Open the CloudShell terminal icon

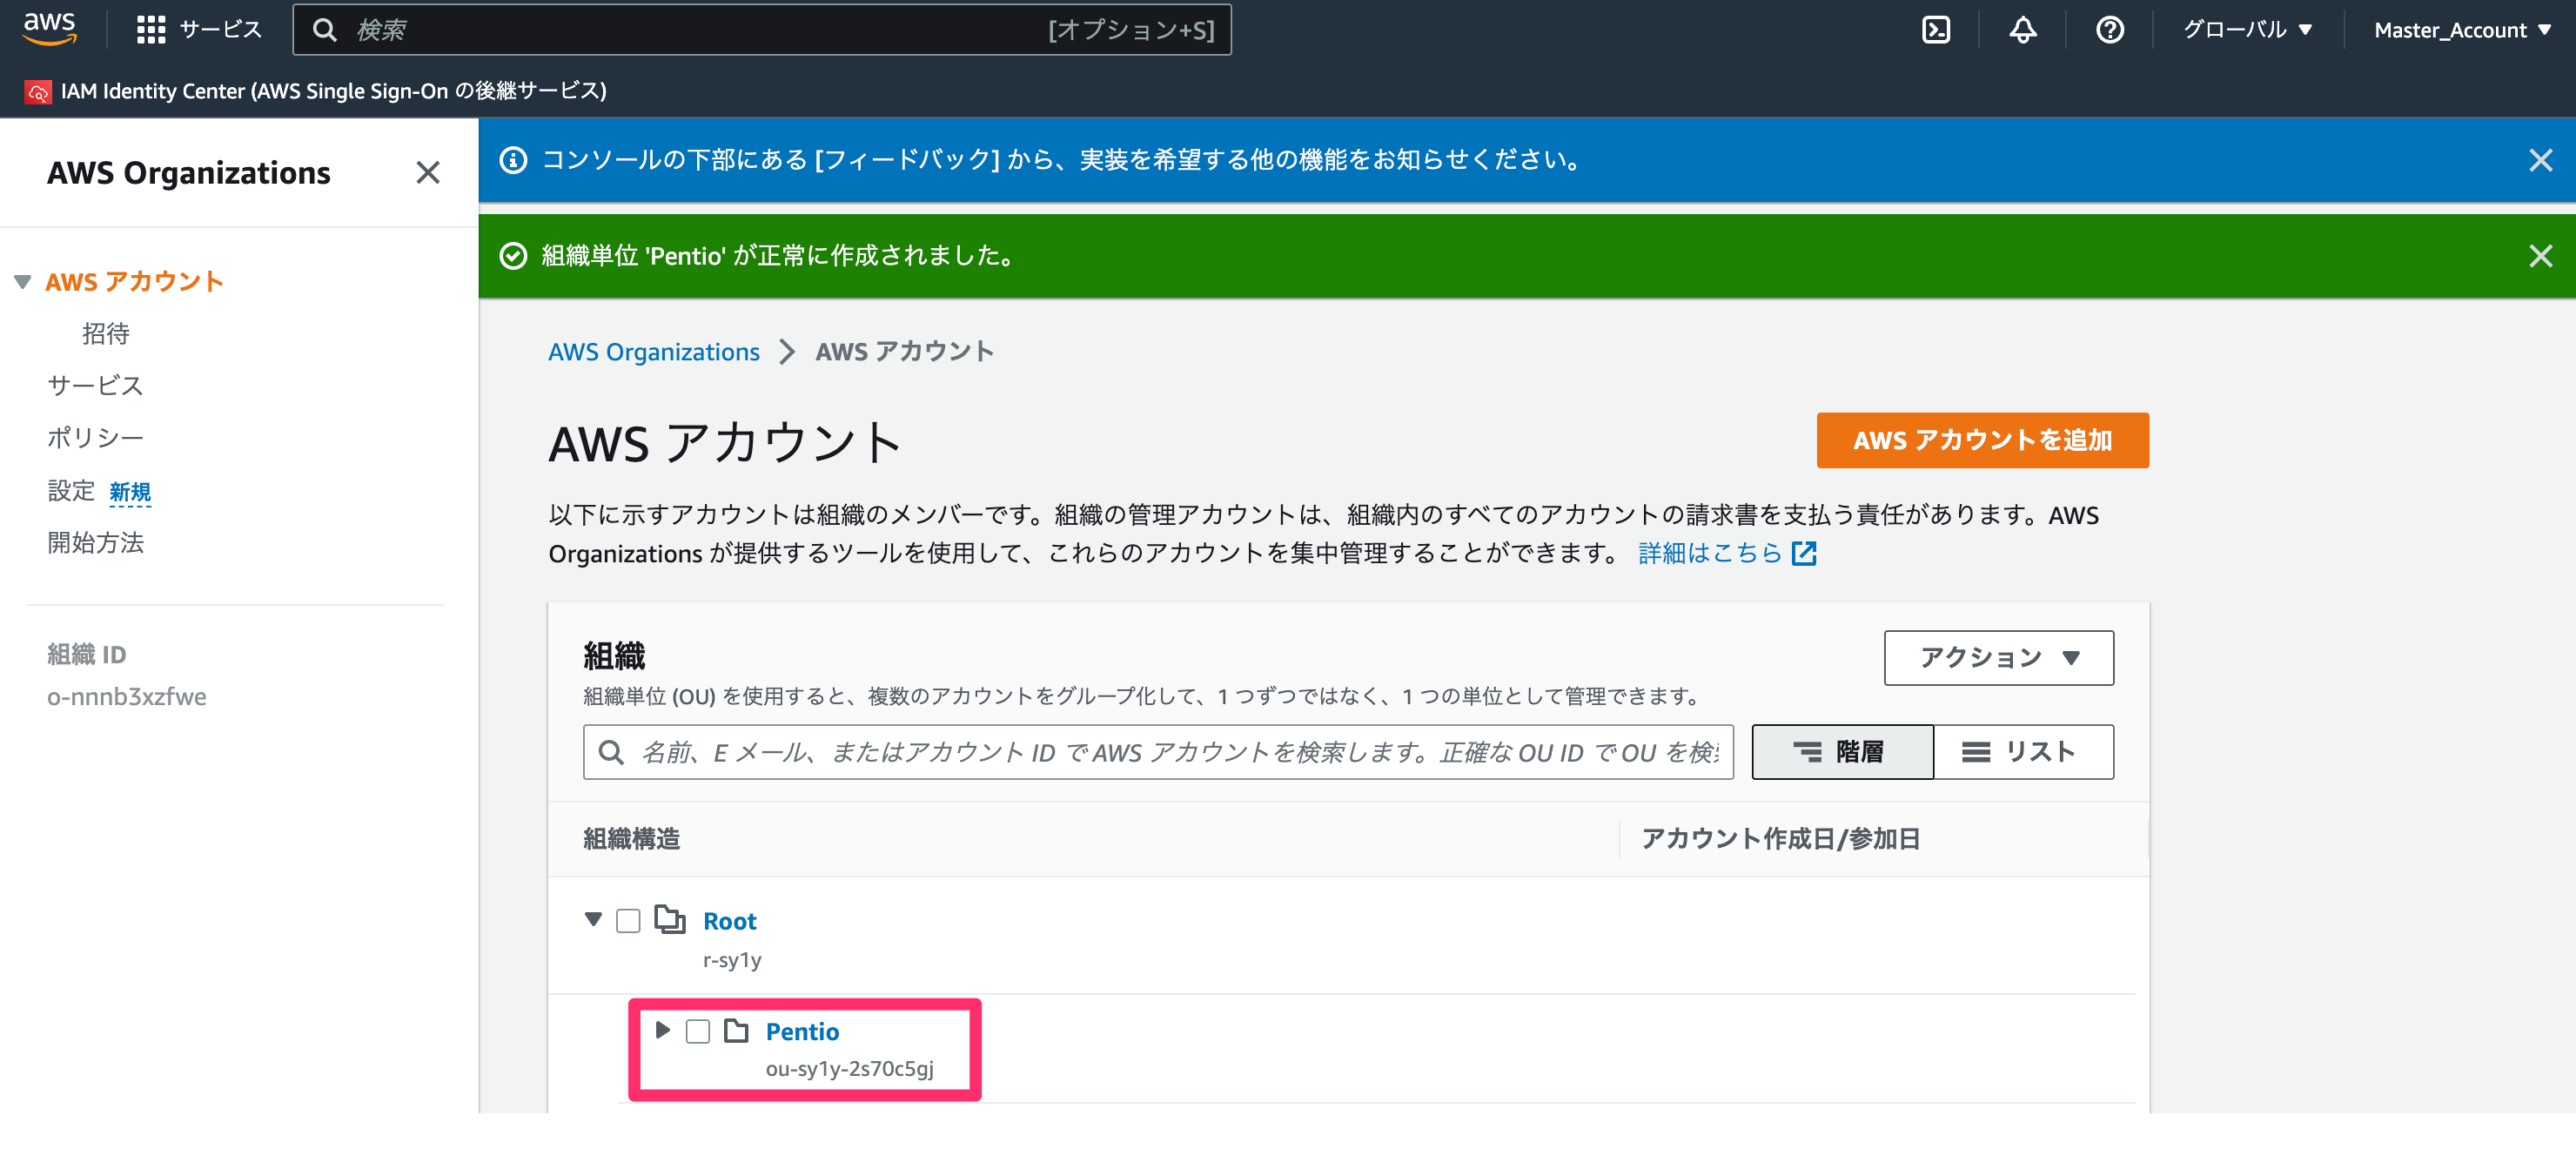(1935, 30)
